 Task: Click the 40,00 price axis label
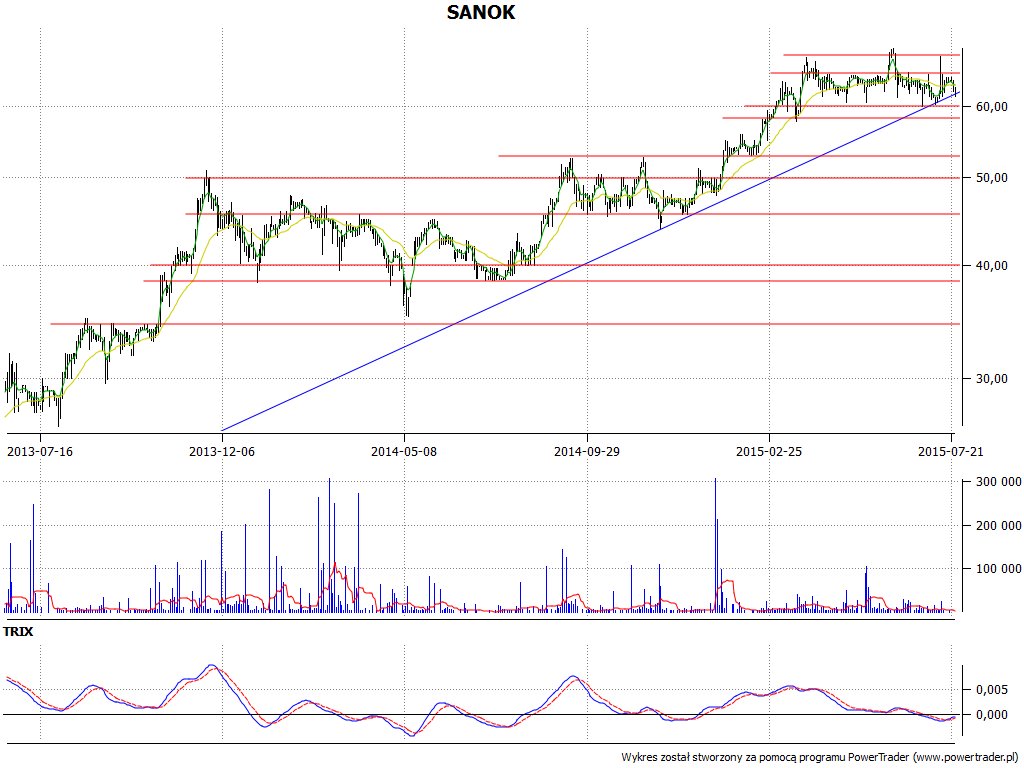991,266
